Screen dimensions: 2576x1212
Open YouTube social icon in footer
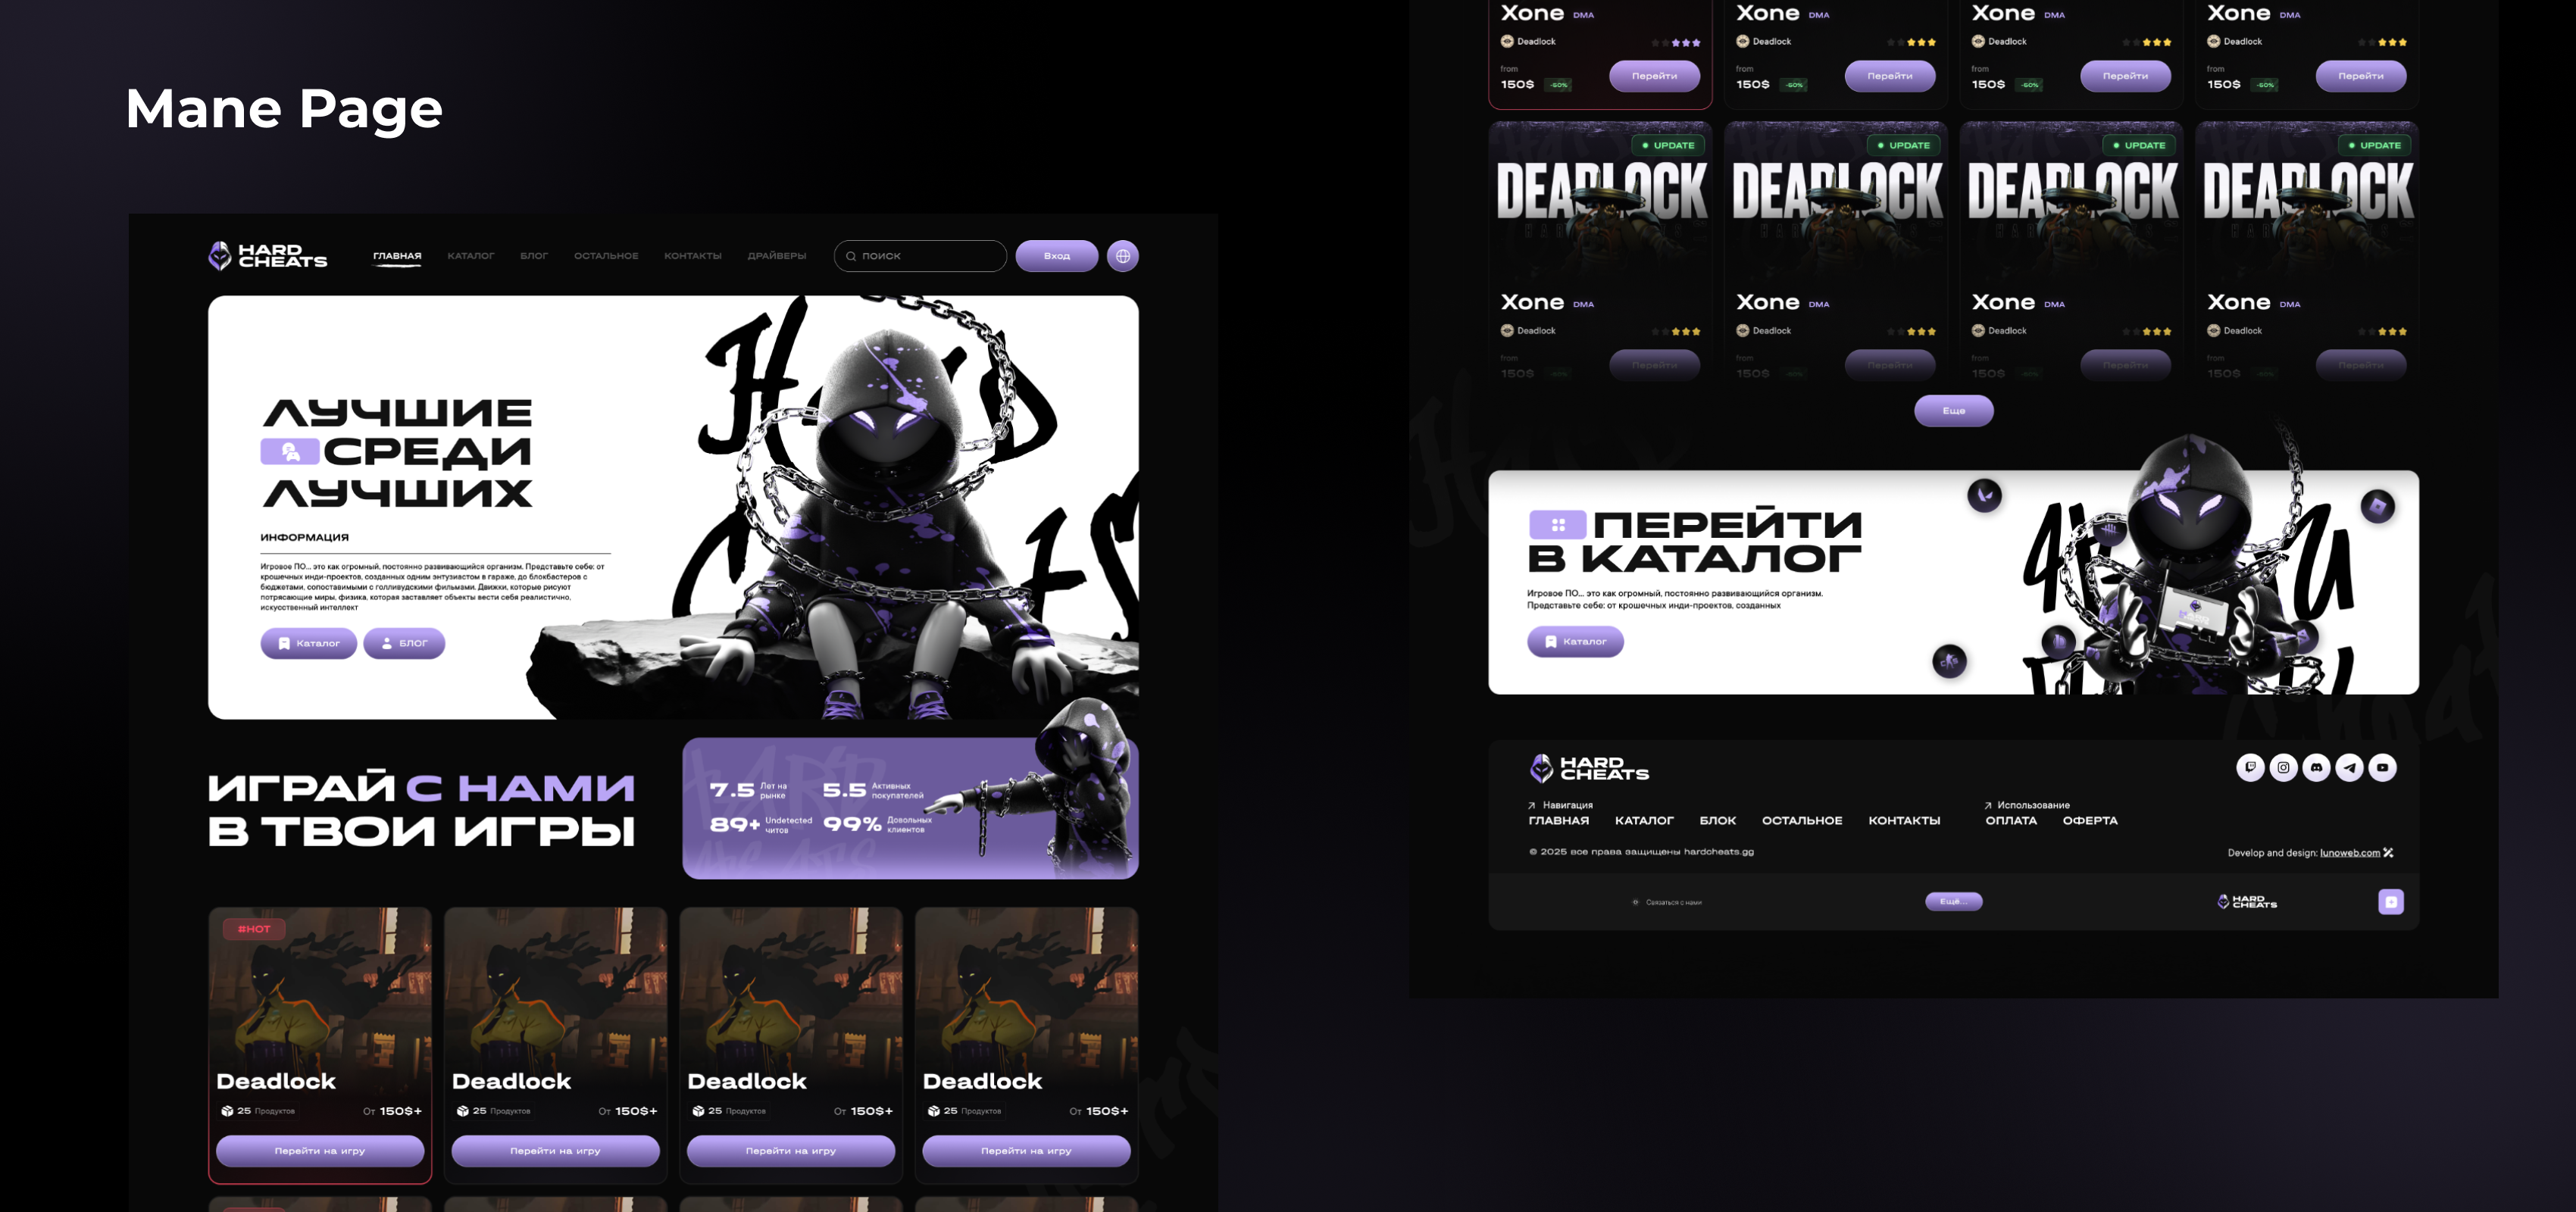(x=2382, y=767)
